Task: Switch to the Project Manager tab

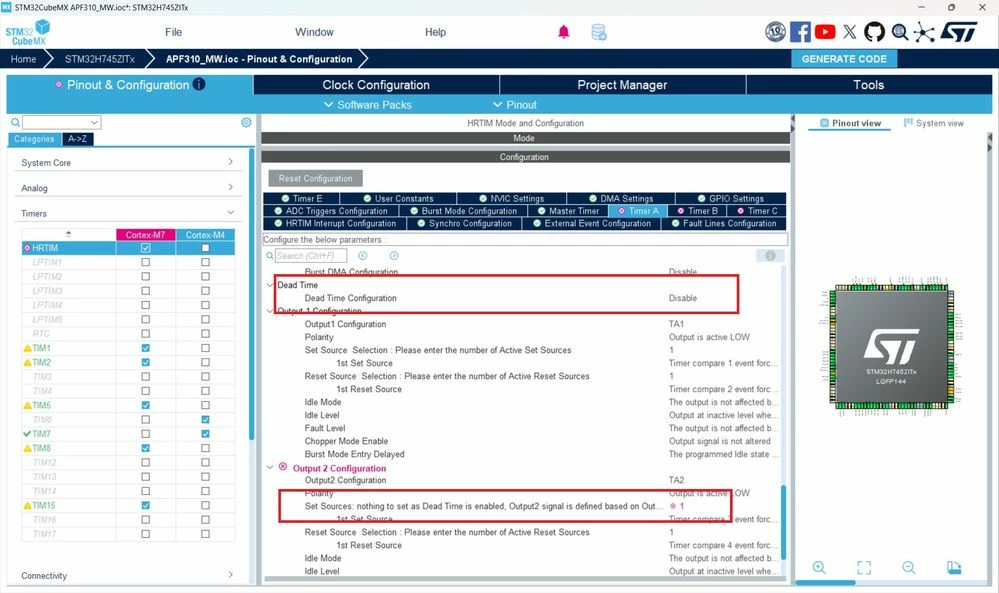Action: [622, 85]
